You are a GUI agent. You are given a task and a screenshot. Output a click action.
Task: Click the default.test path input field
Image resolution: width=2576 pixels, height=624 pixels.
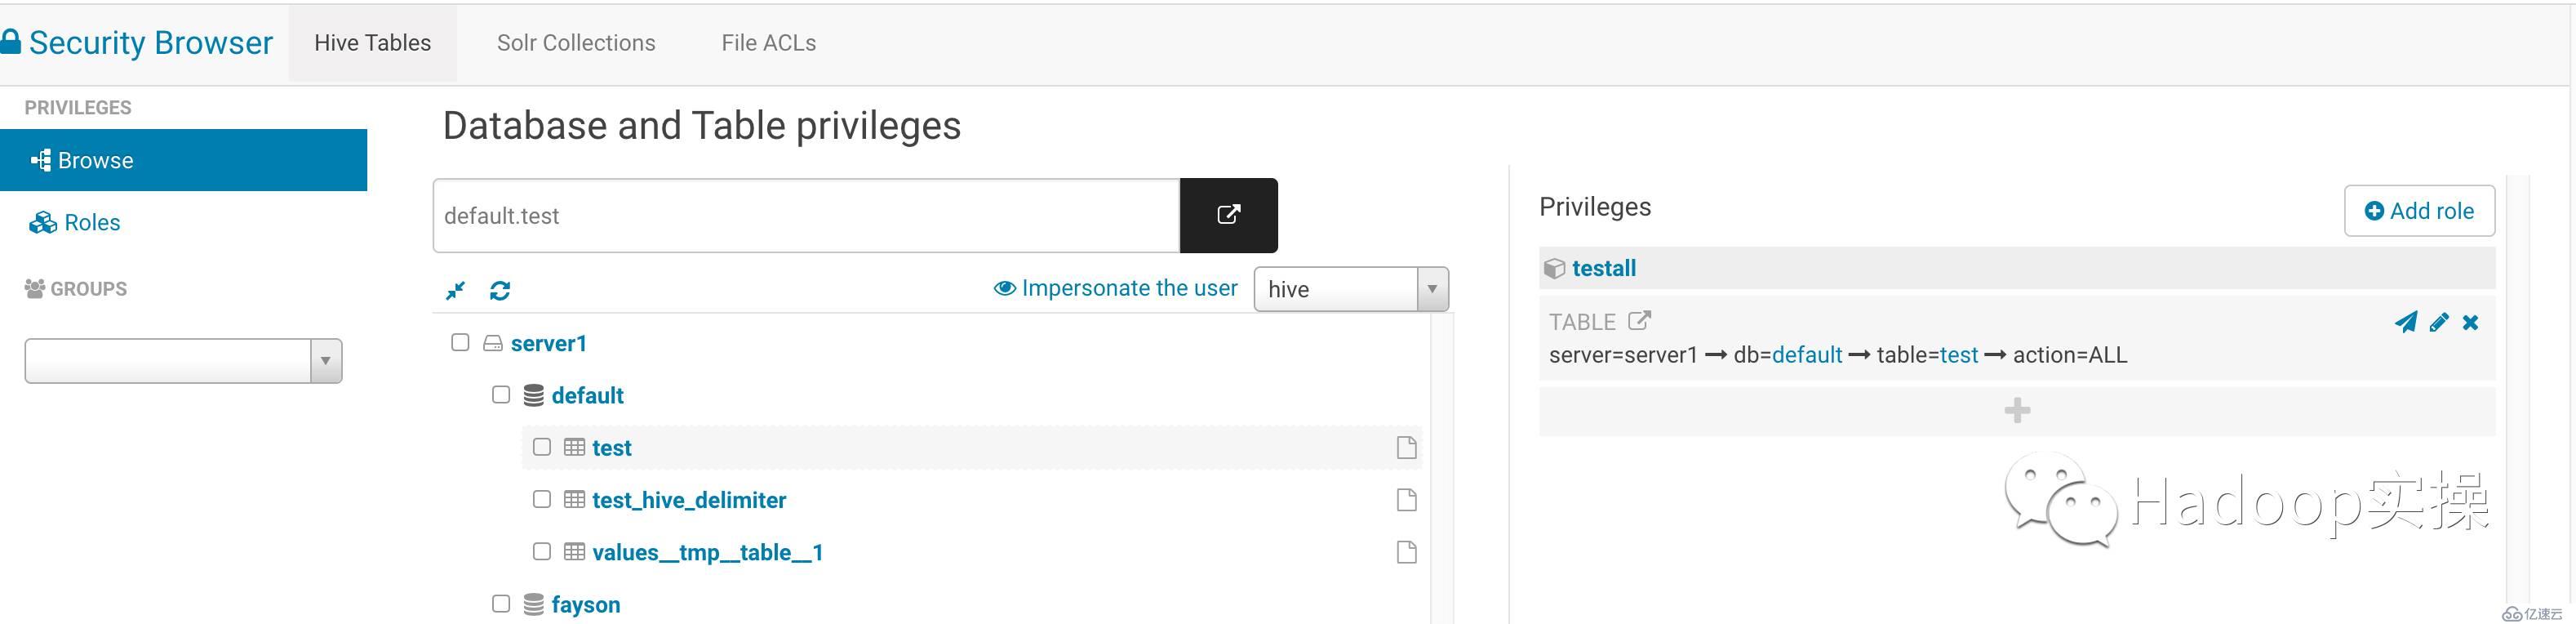pos(805,216)
